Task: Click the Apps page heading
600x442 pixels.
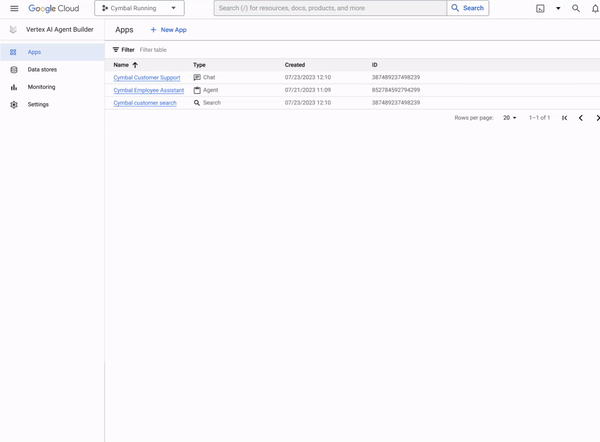Action: [124, 30]
